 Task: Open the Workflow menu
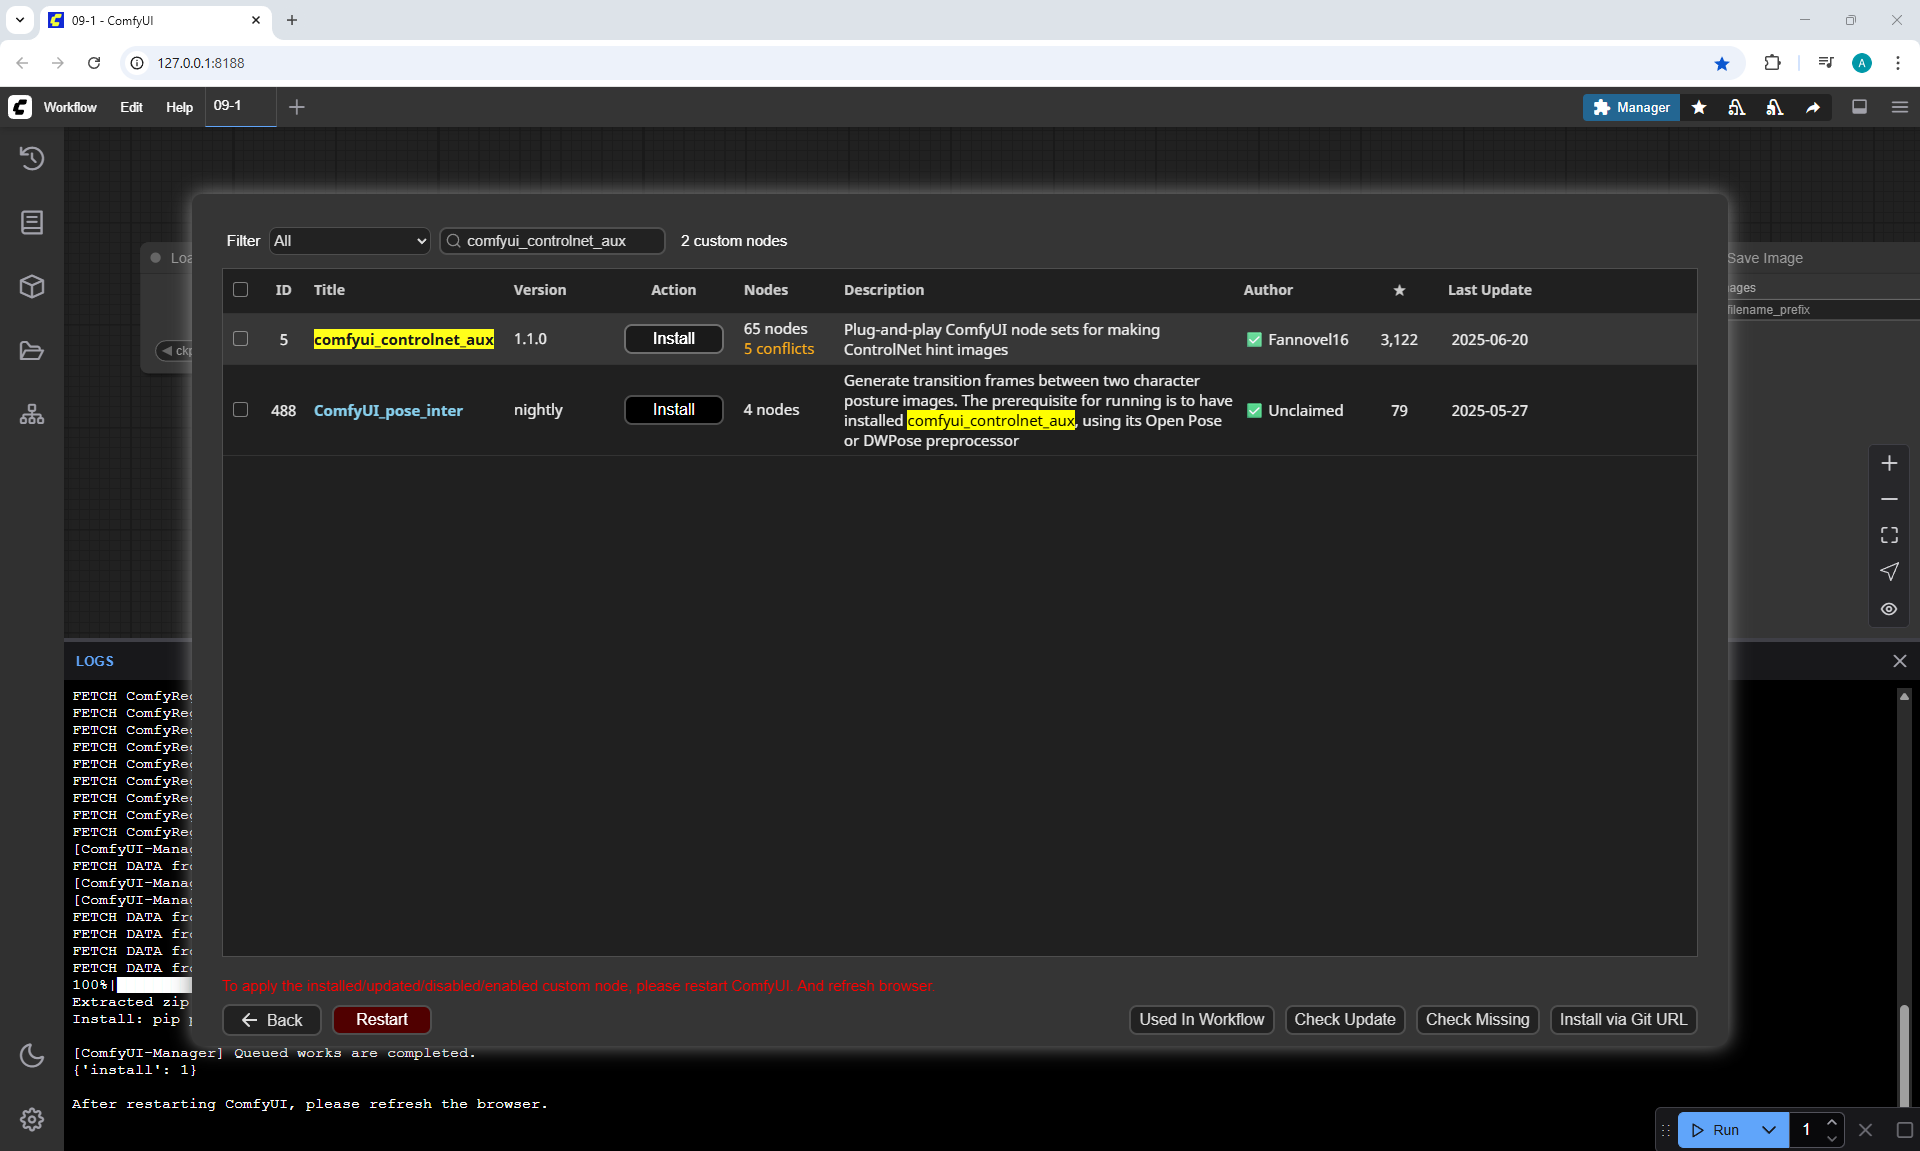(x=70, y=107)
